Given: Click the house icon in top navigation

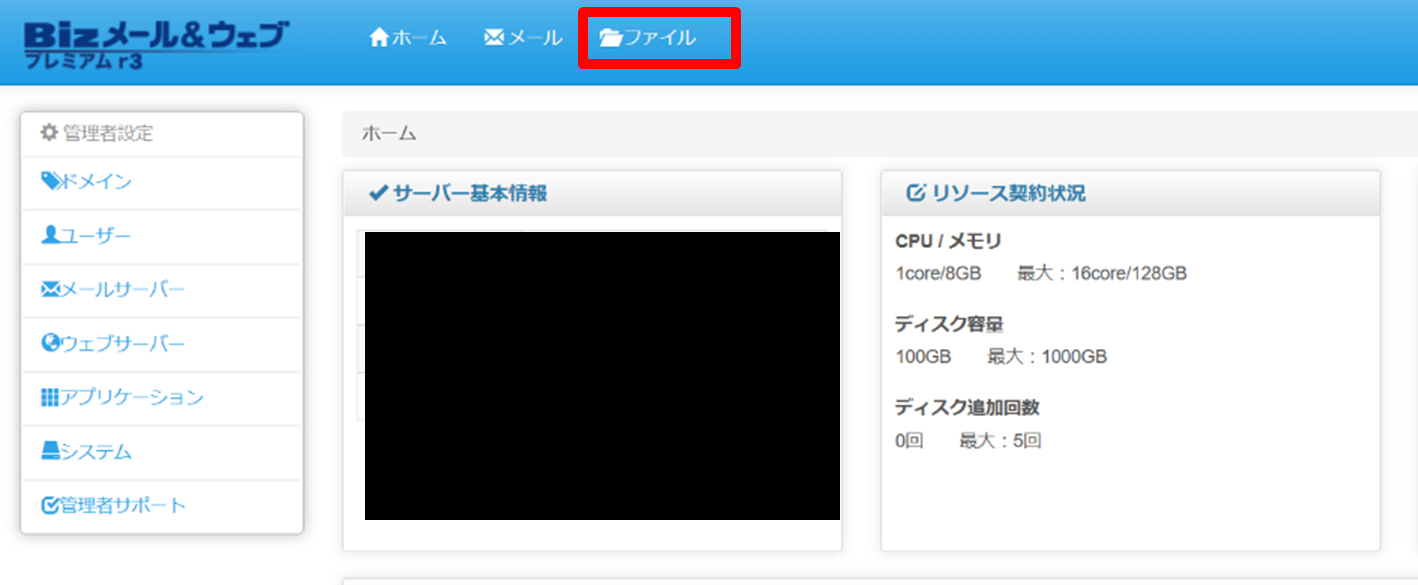Looking at the screenshot, I should pyautogui.click(x=379, y=38).
